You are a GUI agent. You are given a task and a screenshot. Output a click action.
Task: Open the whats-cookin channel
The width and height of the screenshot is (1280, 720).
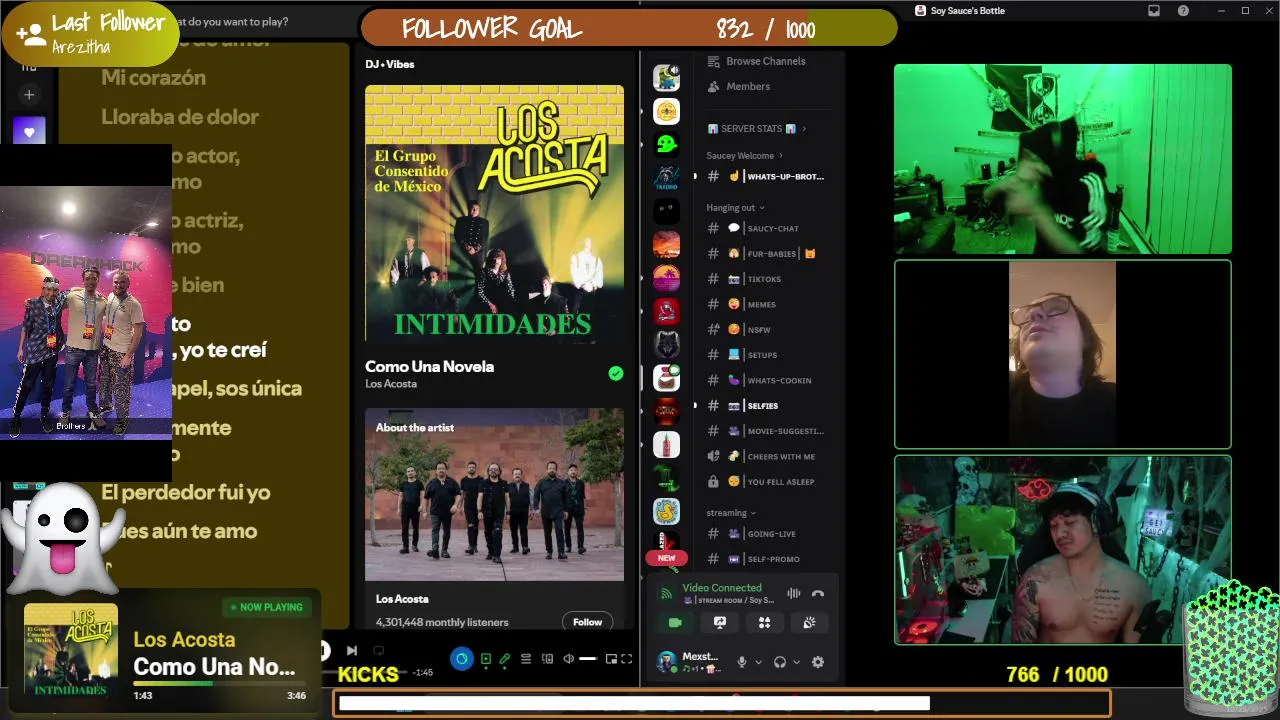point(767,380)
